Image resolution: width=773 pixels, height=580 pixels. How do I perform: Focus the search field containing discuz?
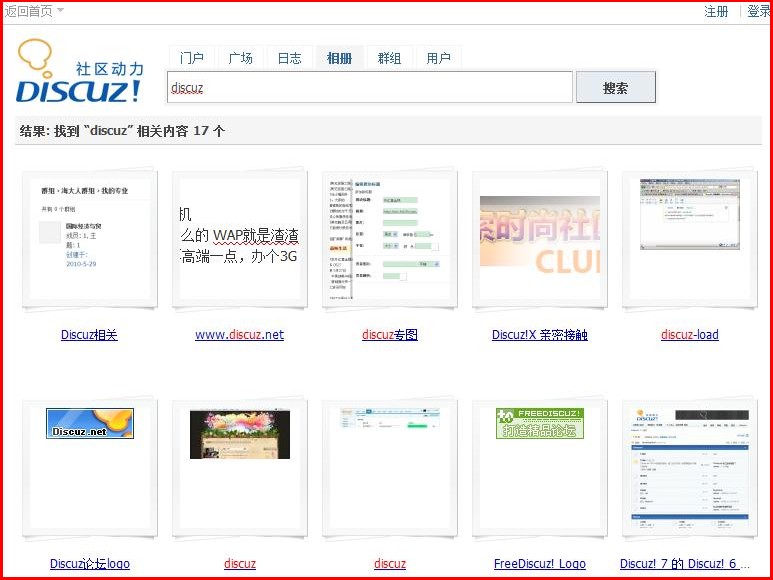tap(370, 87)
